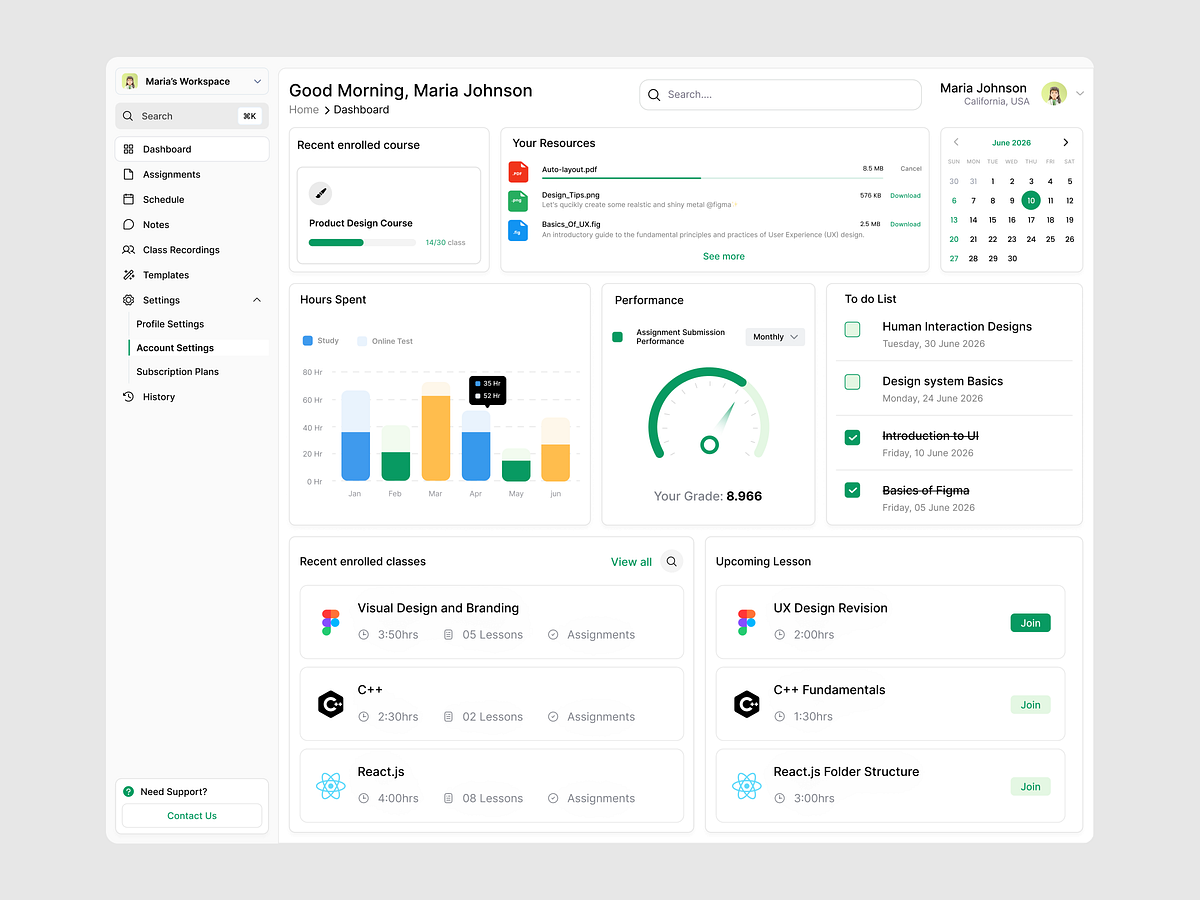Viewport: 1200px width, 900px height.
Task: Uncheck the completed Introduction to UI task
Action: 852,438
